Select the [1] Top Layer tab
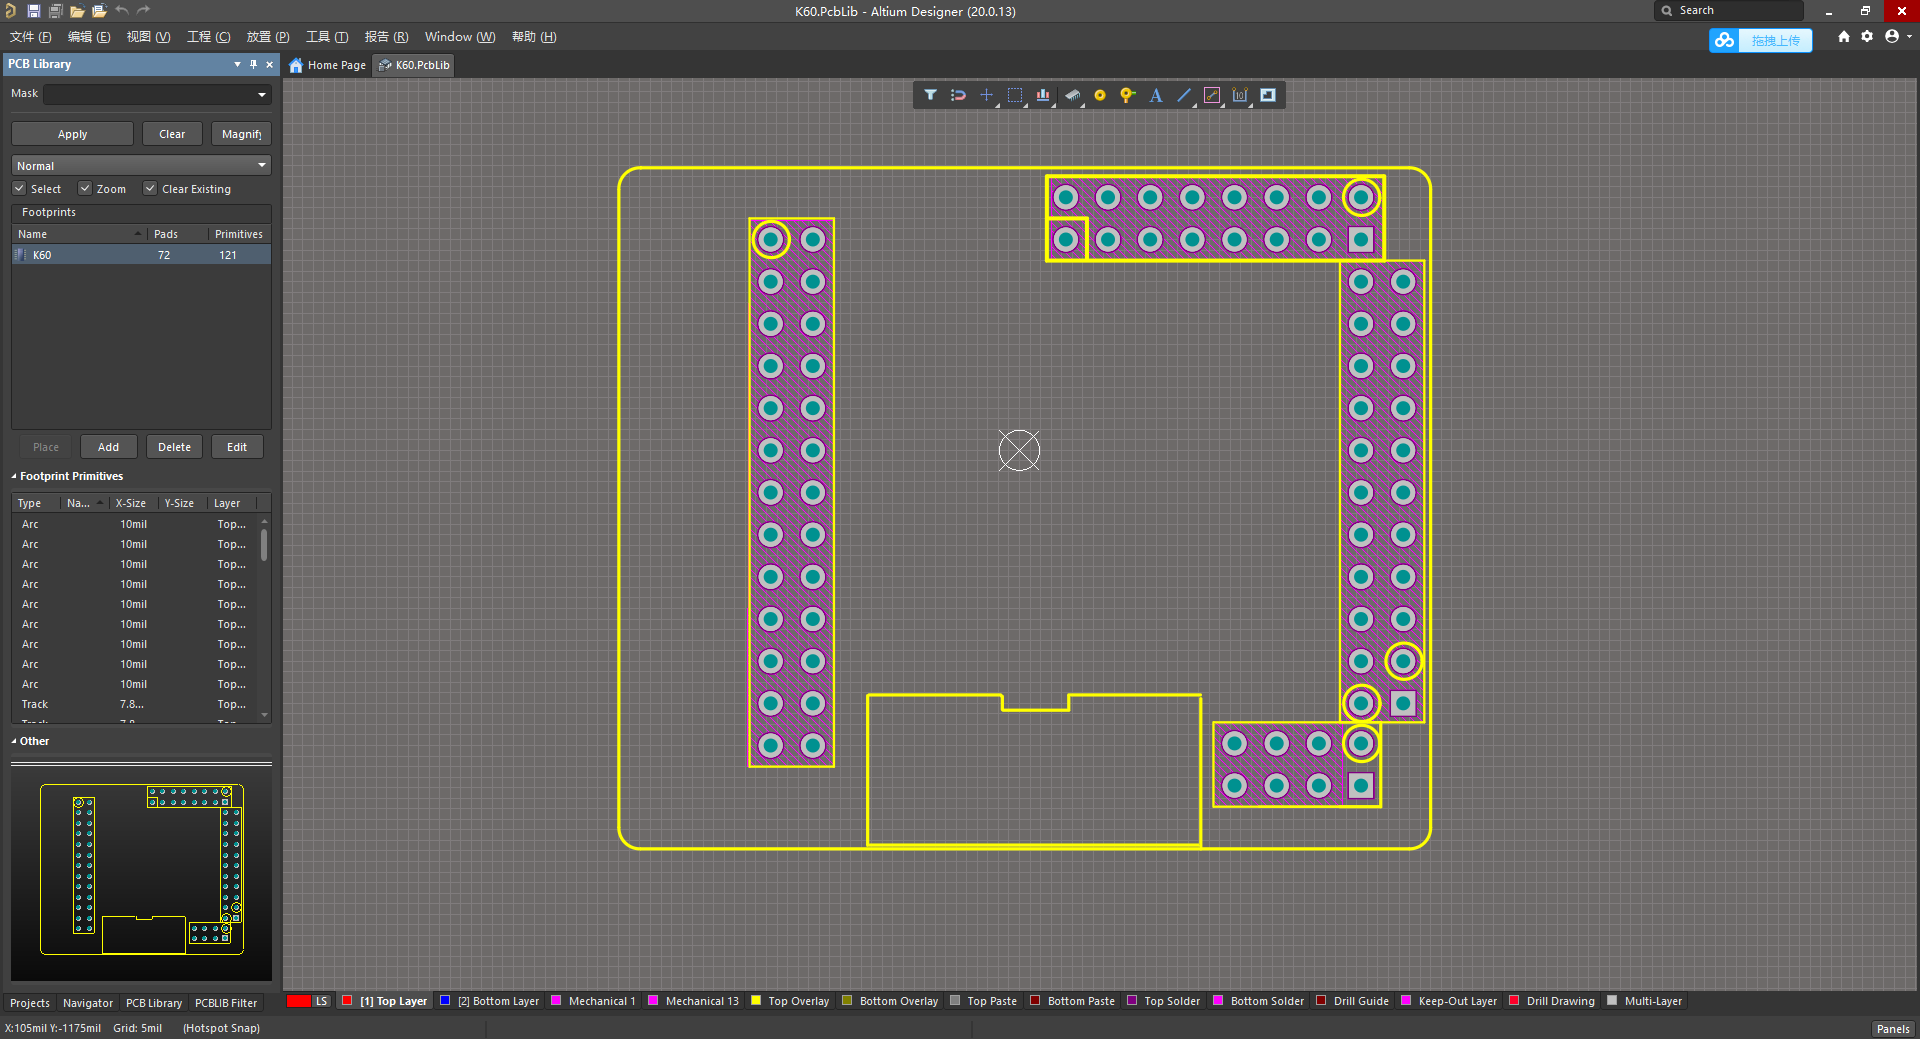The width and height of the screenshot is (1920, 1039). coord(385,1001)
